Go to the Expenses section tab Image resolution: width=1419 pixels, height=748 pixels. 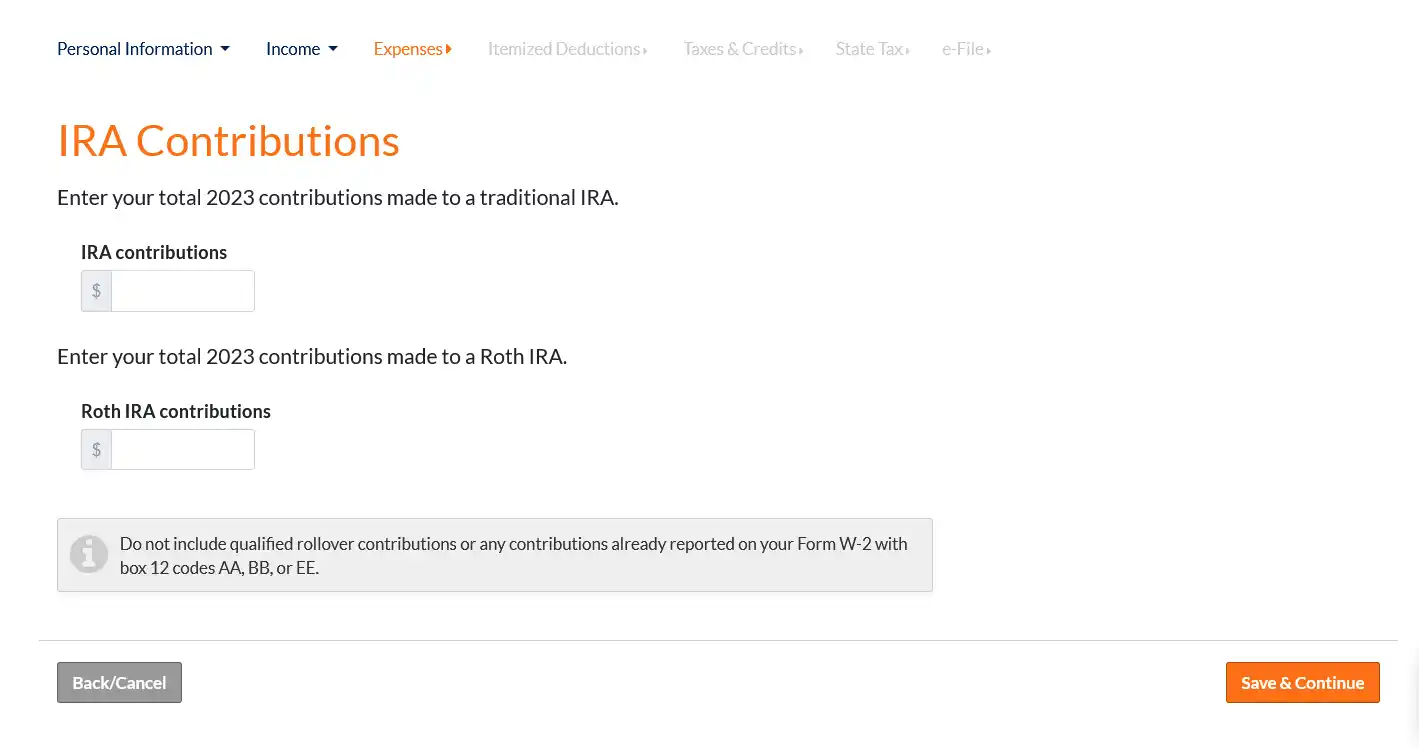click(407, 49)
